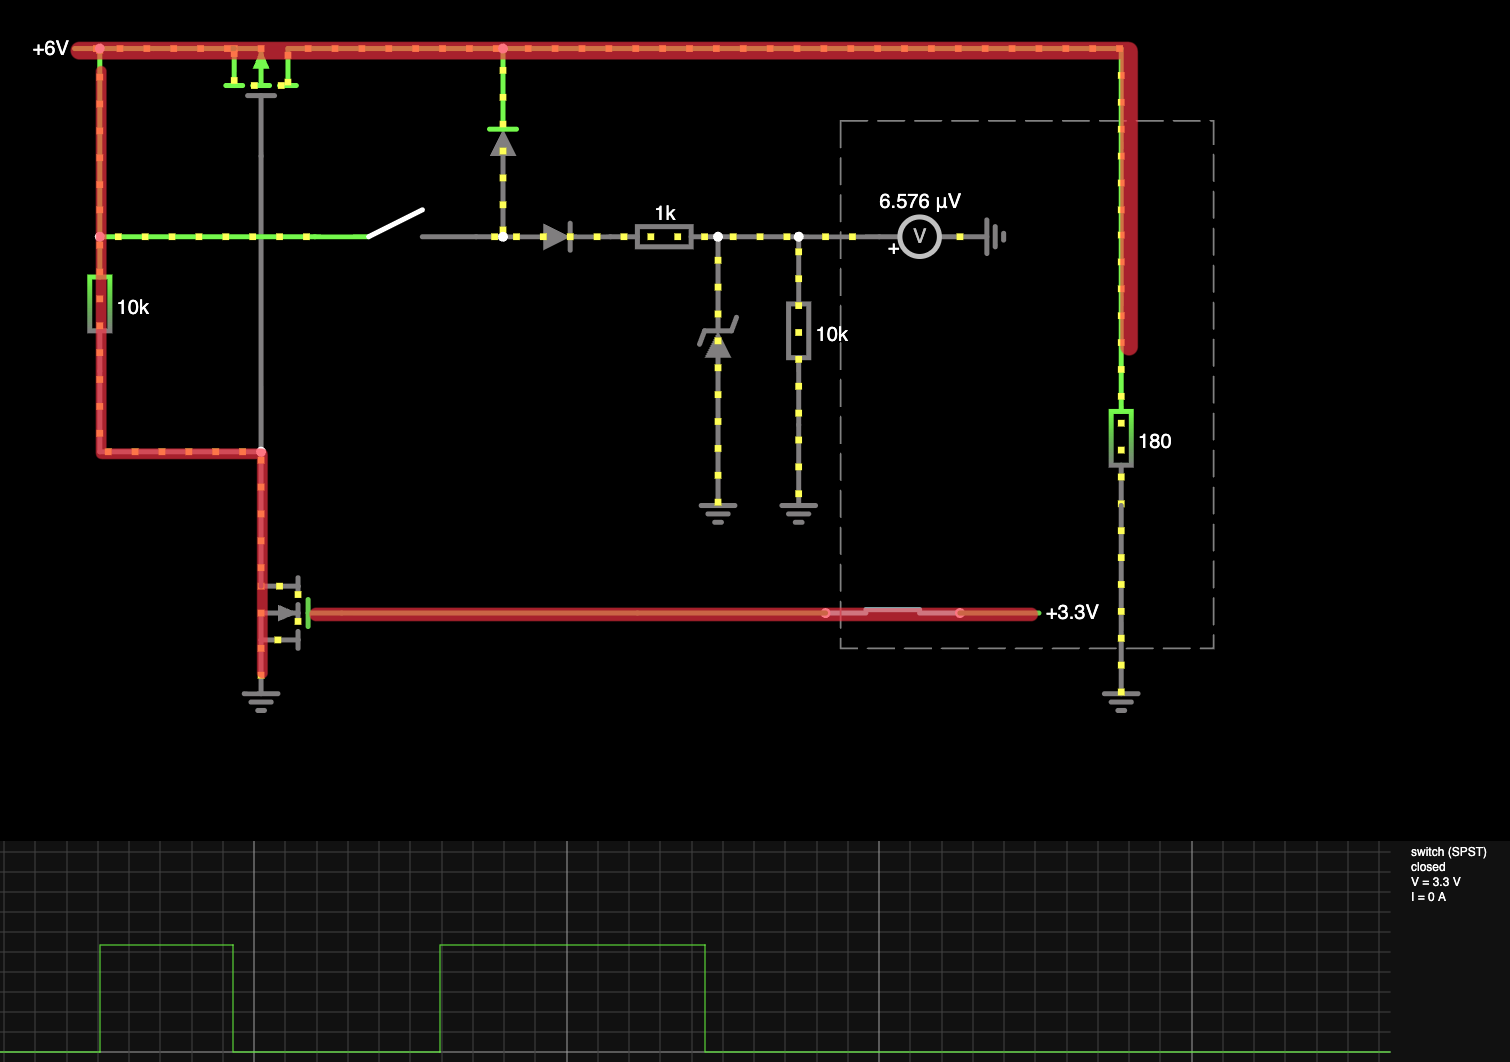The height and width of the screenshot is (1062, 1510).
Task: Click the MOSFET near the +3.3V rail
Action: click(x=285, y=612)
